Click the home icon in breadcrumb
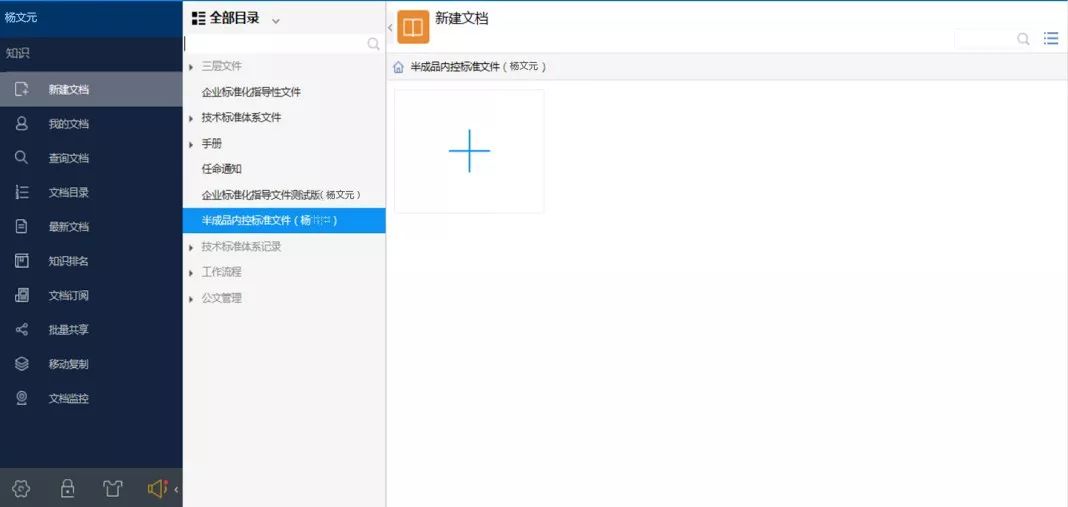This screenshot has width=1068, height=507. click(398, 67)
